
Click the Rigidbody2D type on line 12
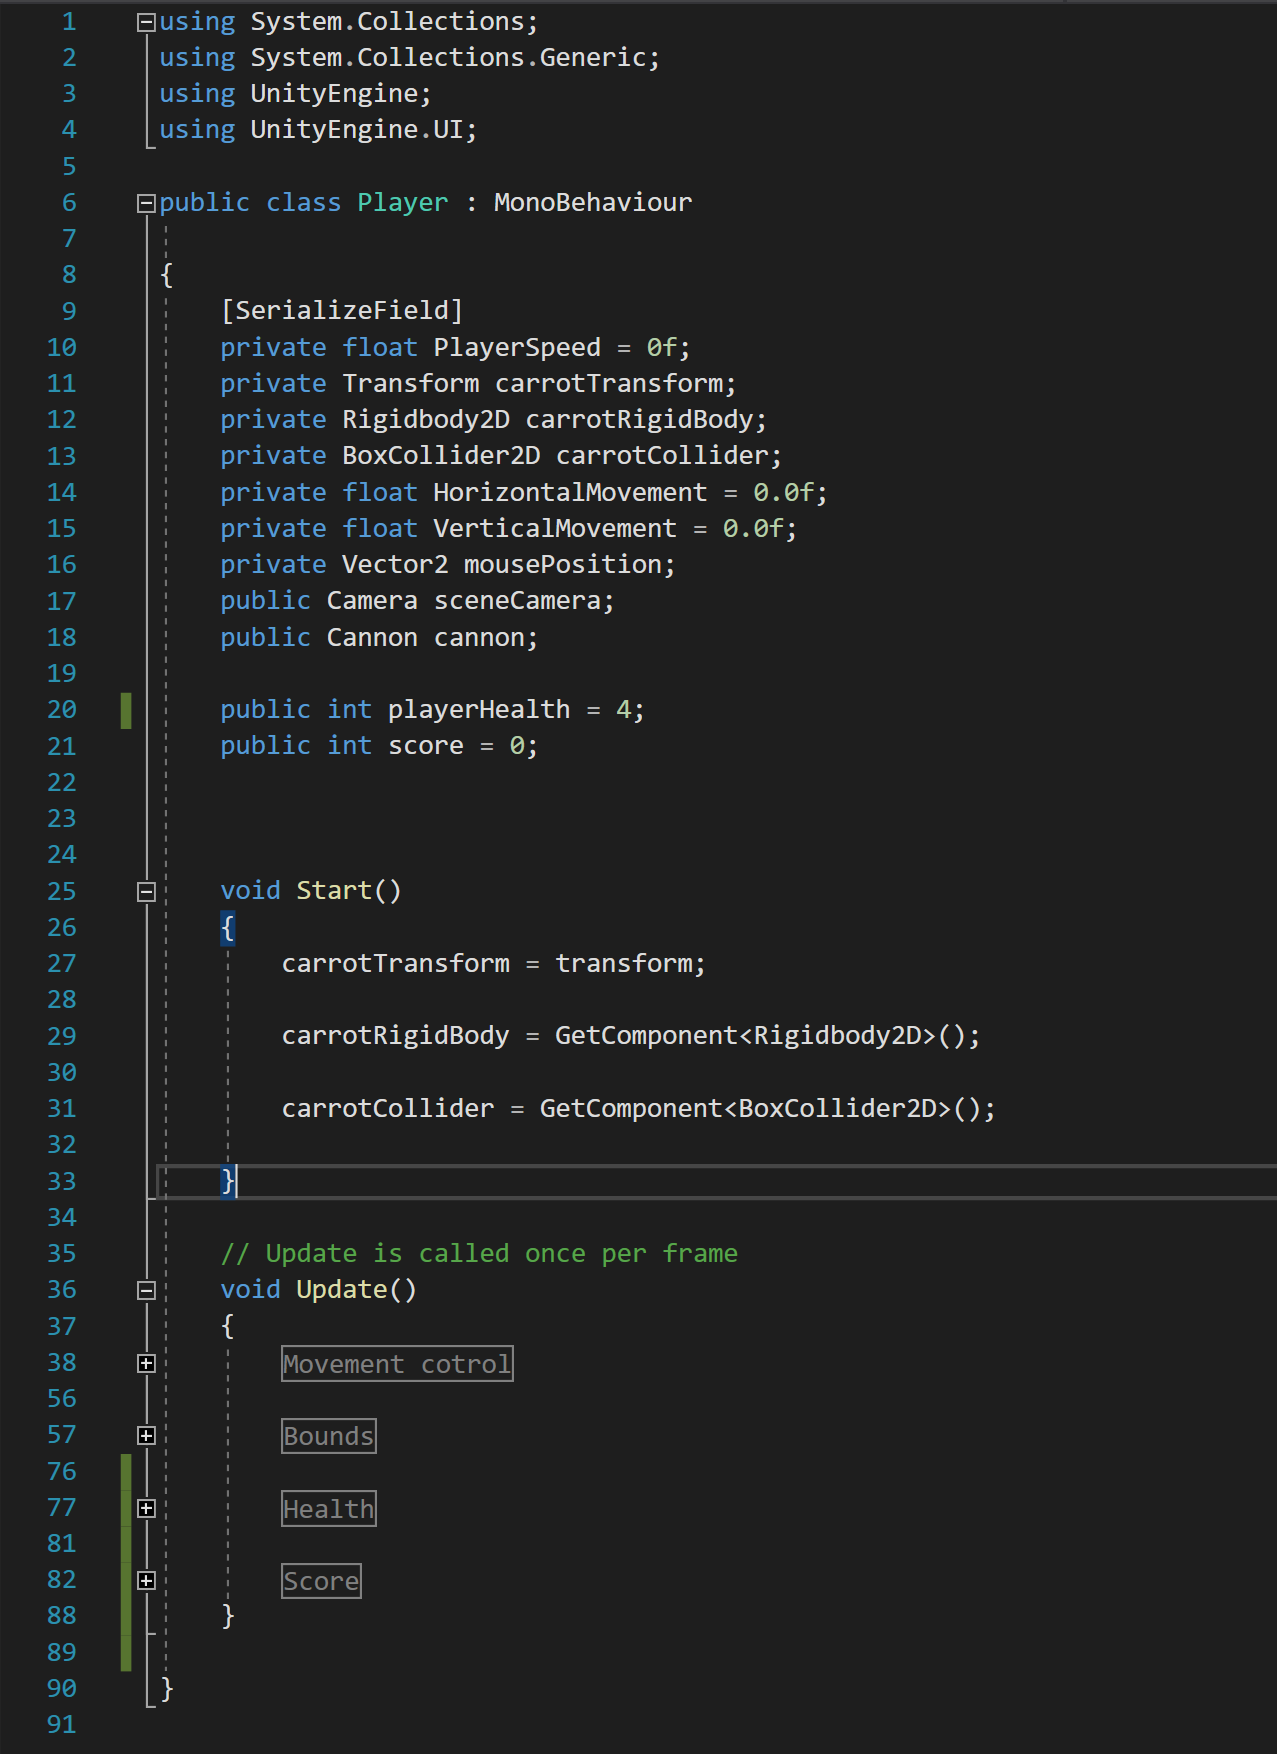tap(426, 420)
